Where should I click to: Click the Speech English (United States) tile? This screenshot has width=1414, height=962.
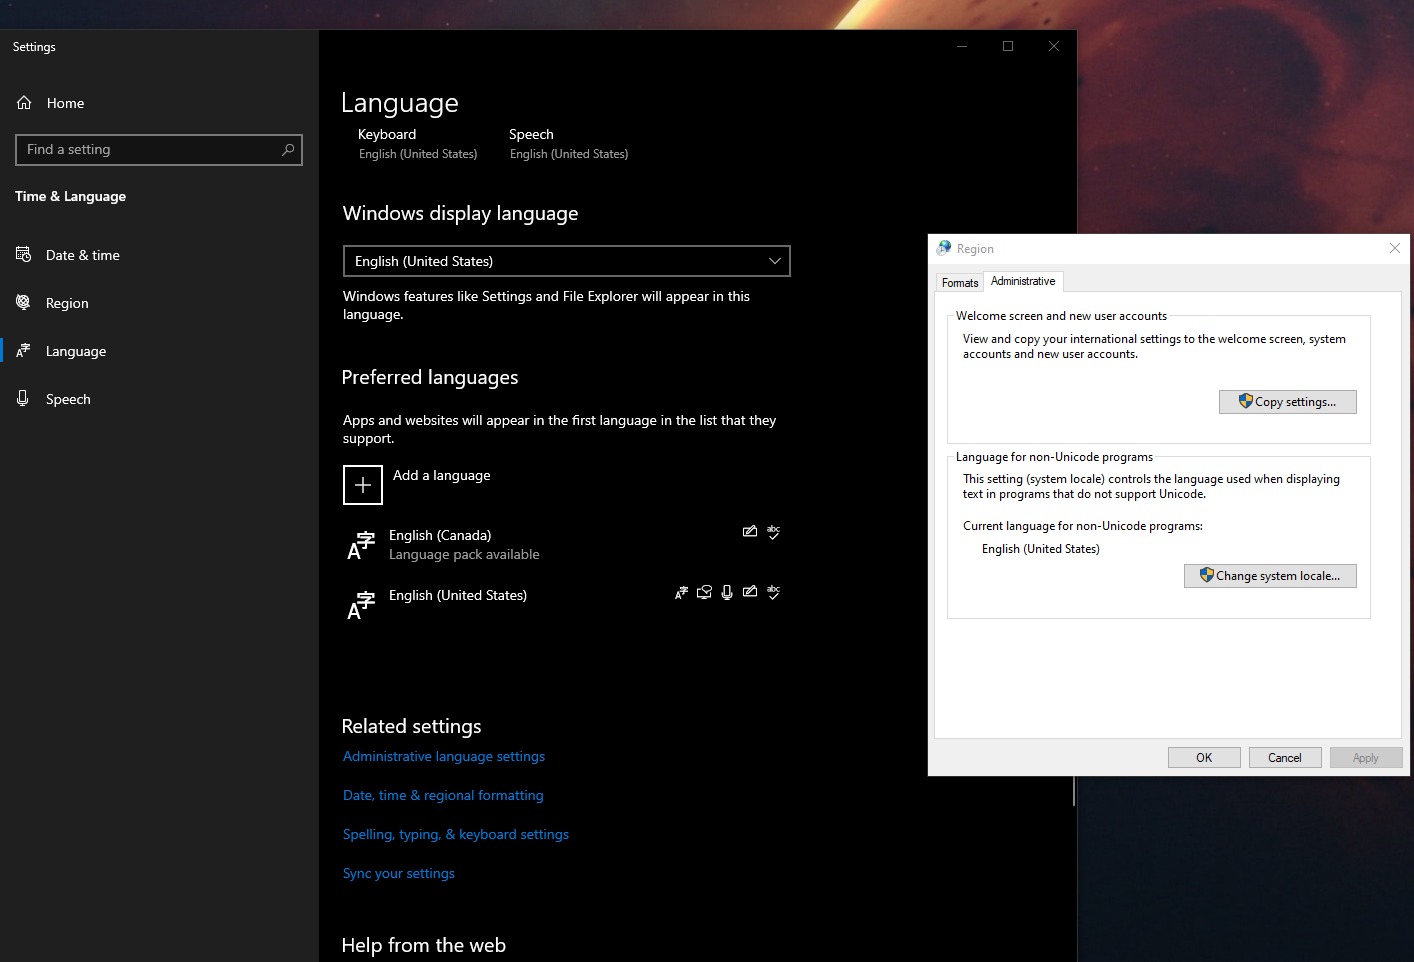click(x=569, y=144)
